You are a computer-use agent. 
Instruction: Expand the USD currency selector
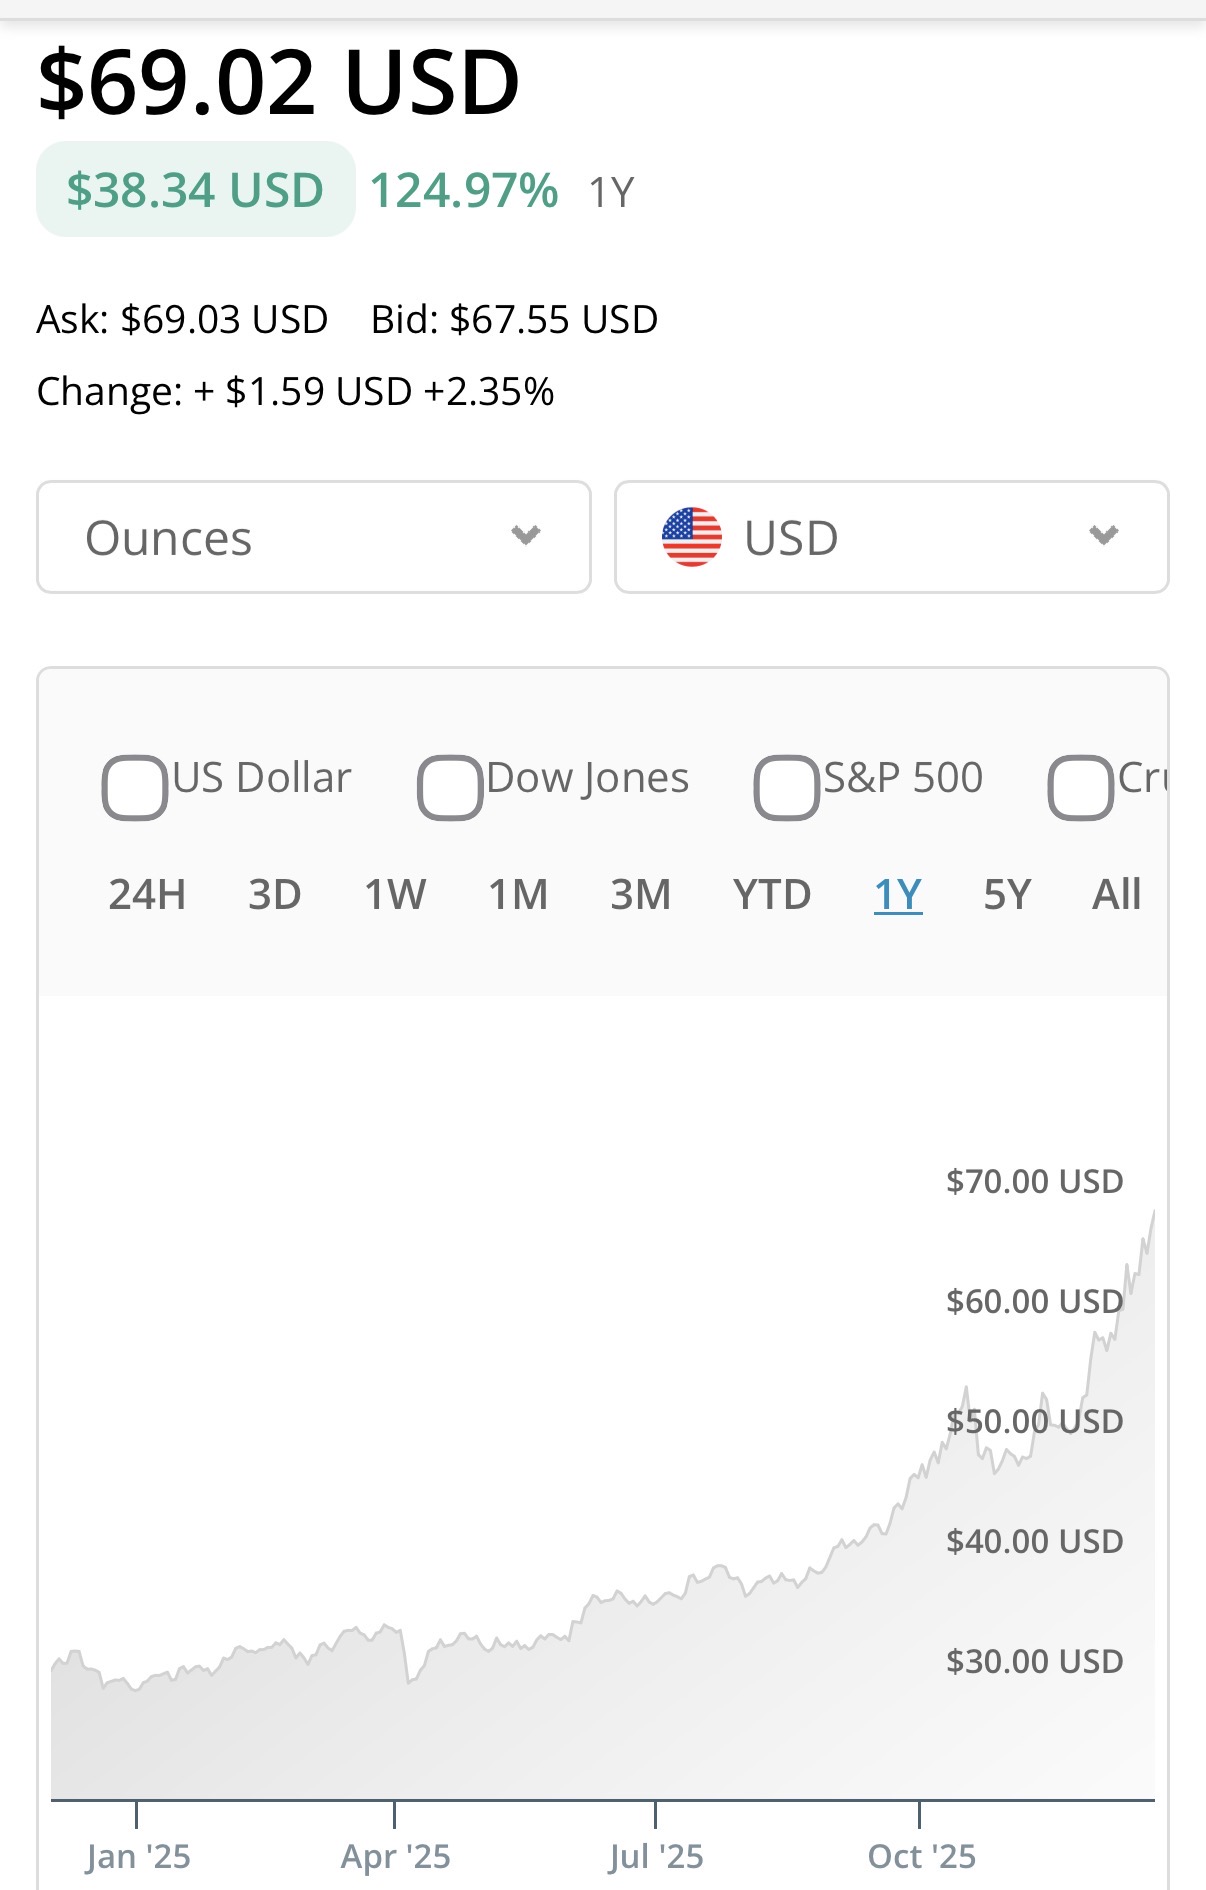tap(891, 537)
